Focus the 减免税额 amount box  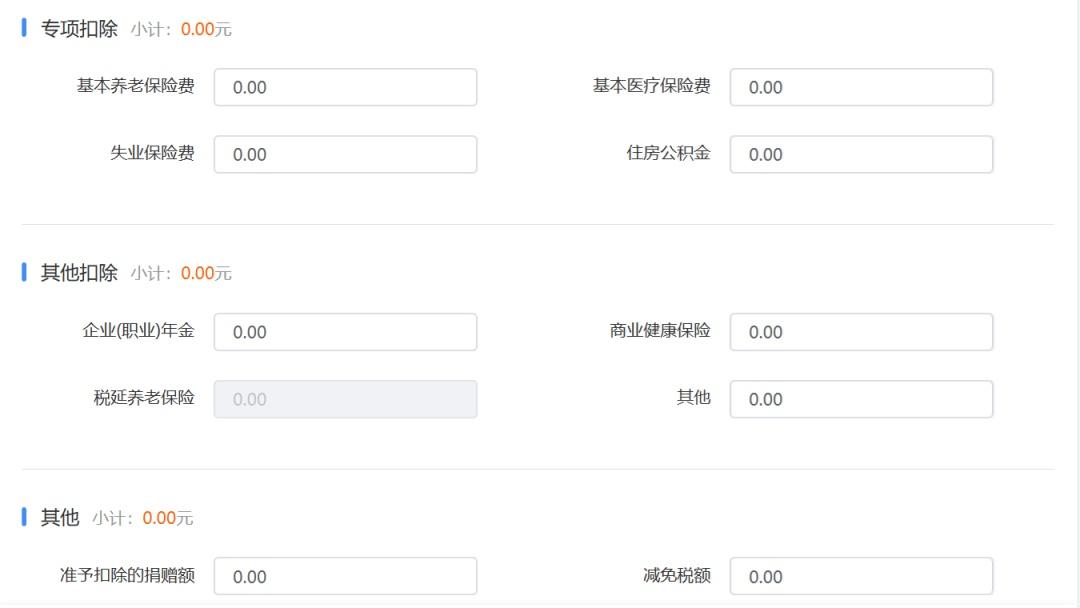[861, 576]
